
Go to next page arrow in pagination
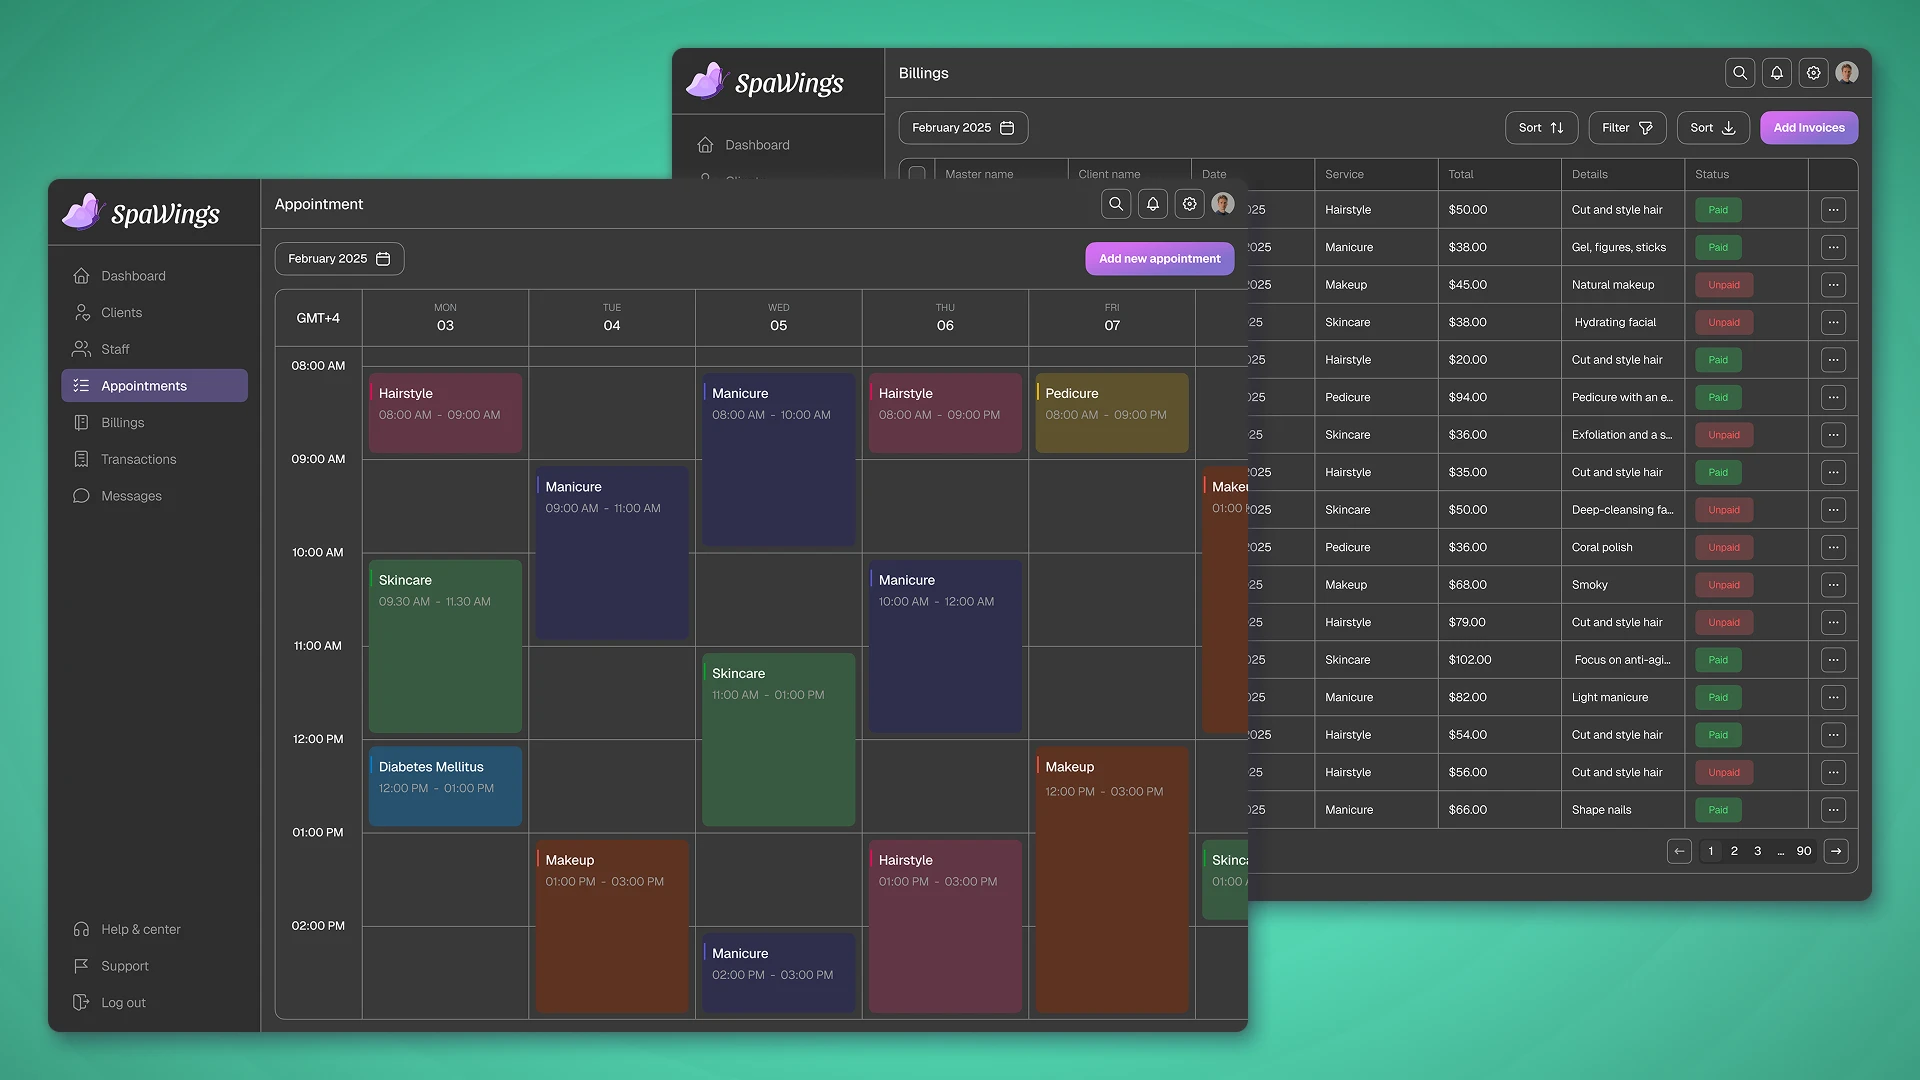pos(1836,851)
